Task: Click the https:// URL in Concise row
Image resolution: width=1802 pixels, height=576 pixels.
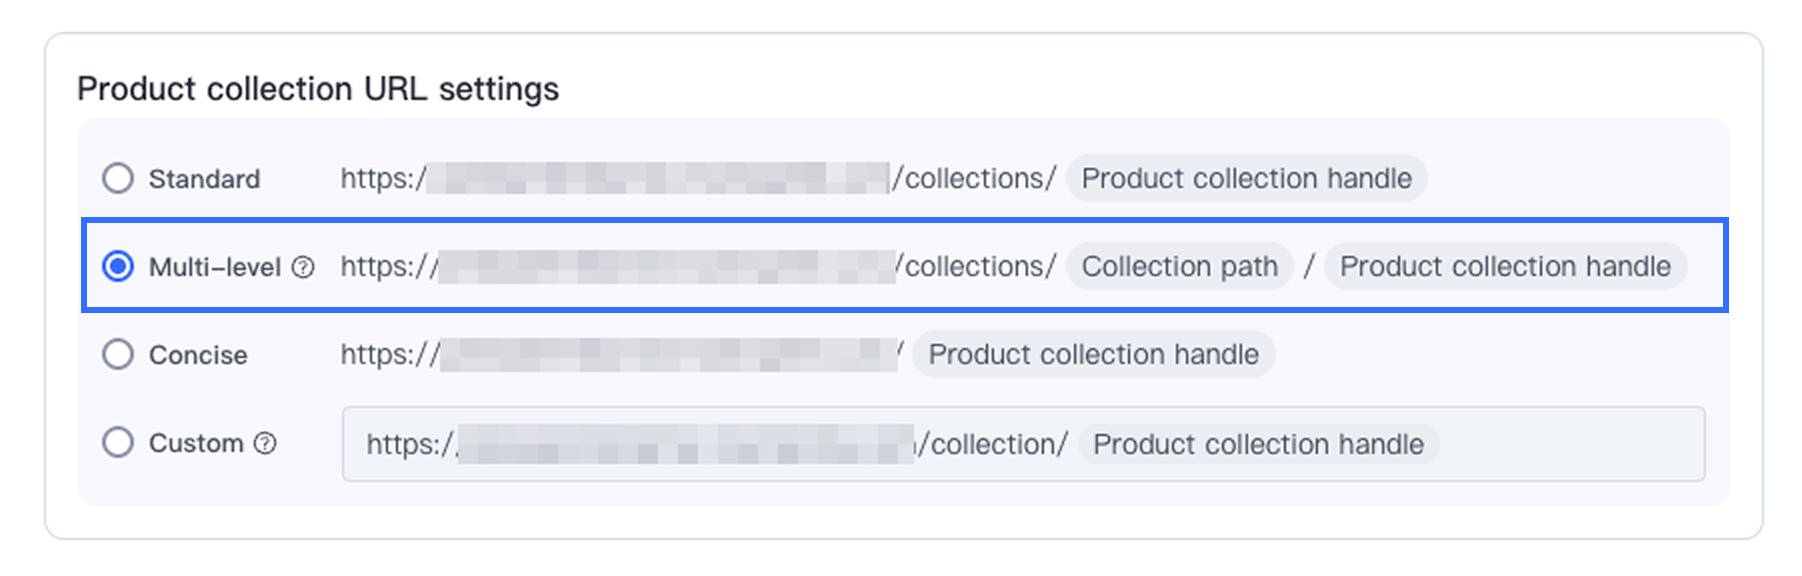Action: [622, 354]
